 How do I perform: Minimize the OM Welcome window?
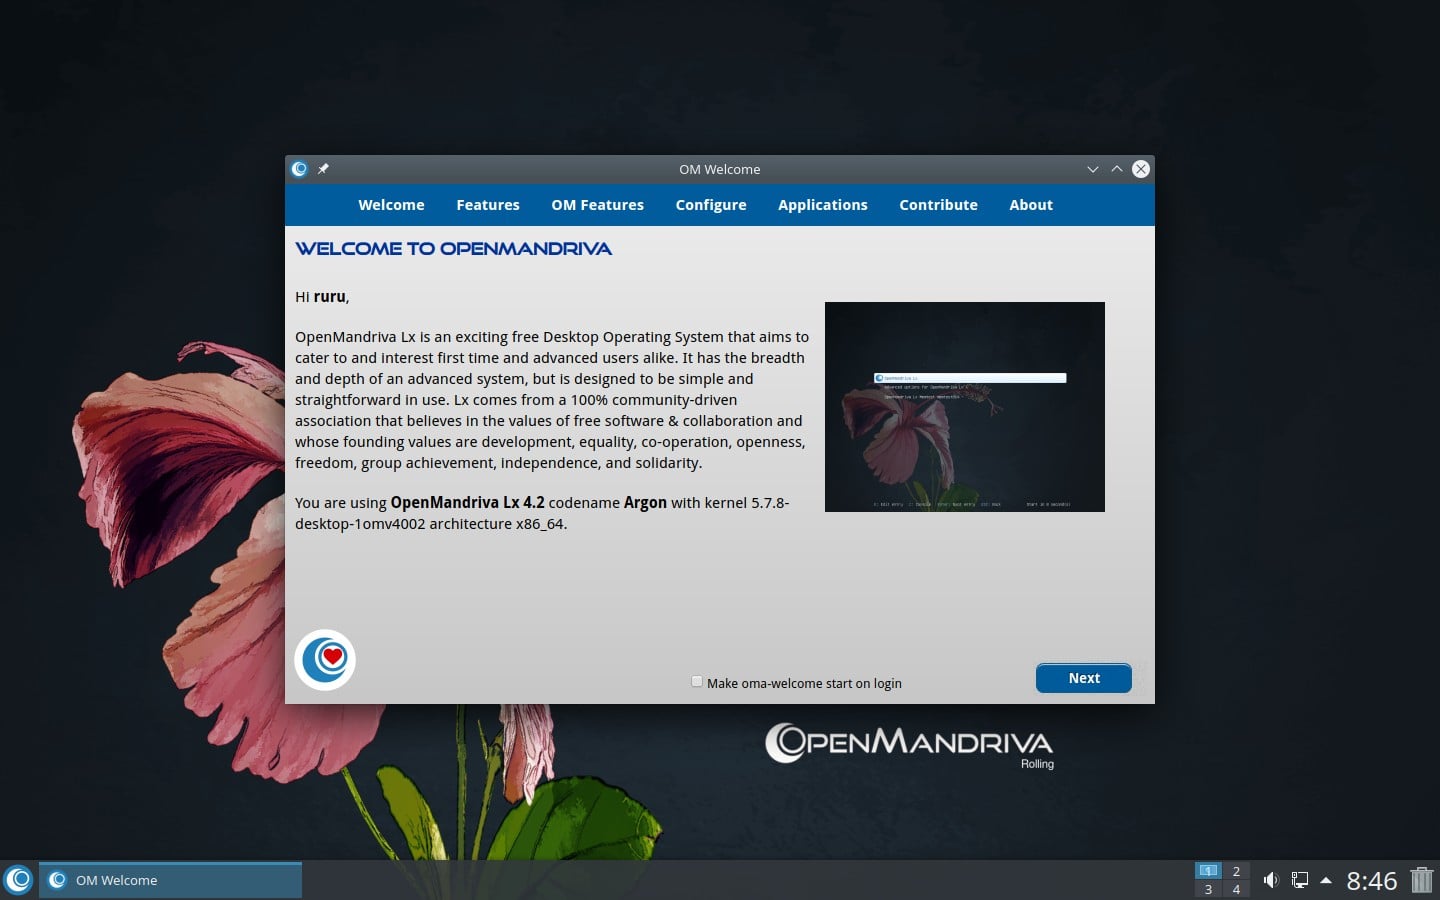pyautogui.click(x=1093, y=169)
